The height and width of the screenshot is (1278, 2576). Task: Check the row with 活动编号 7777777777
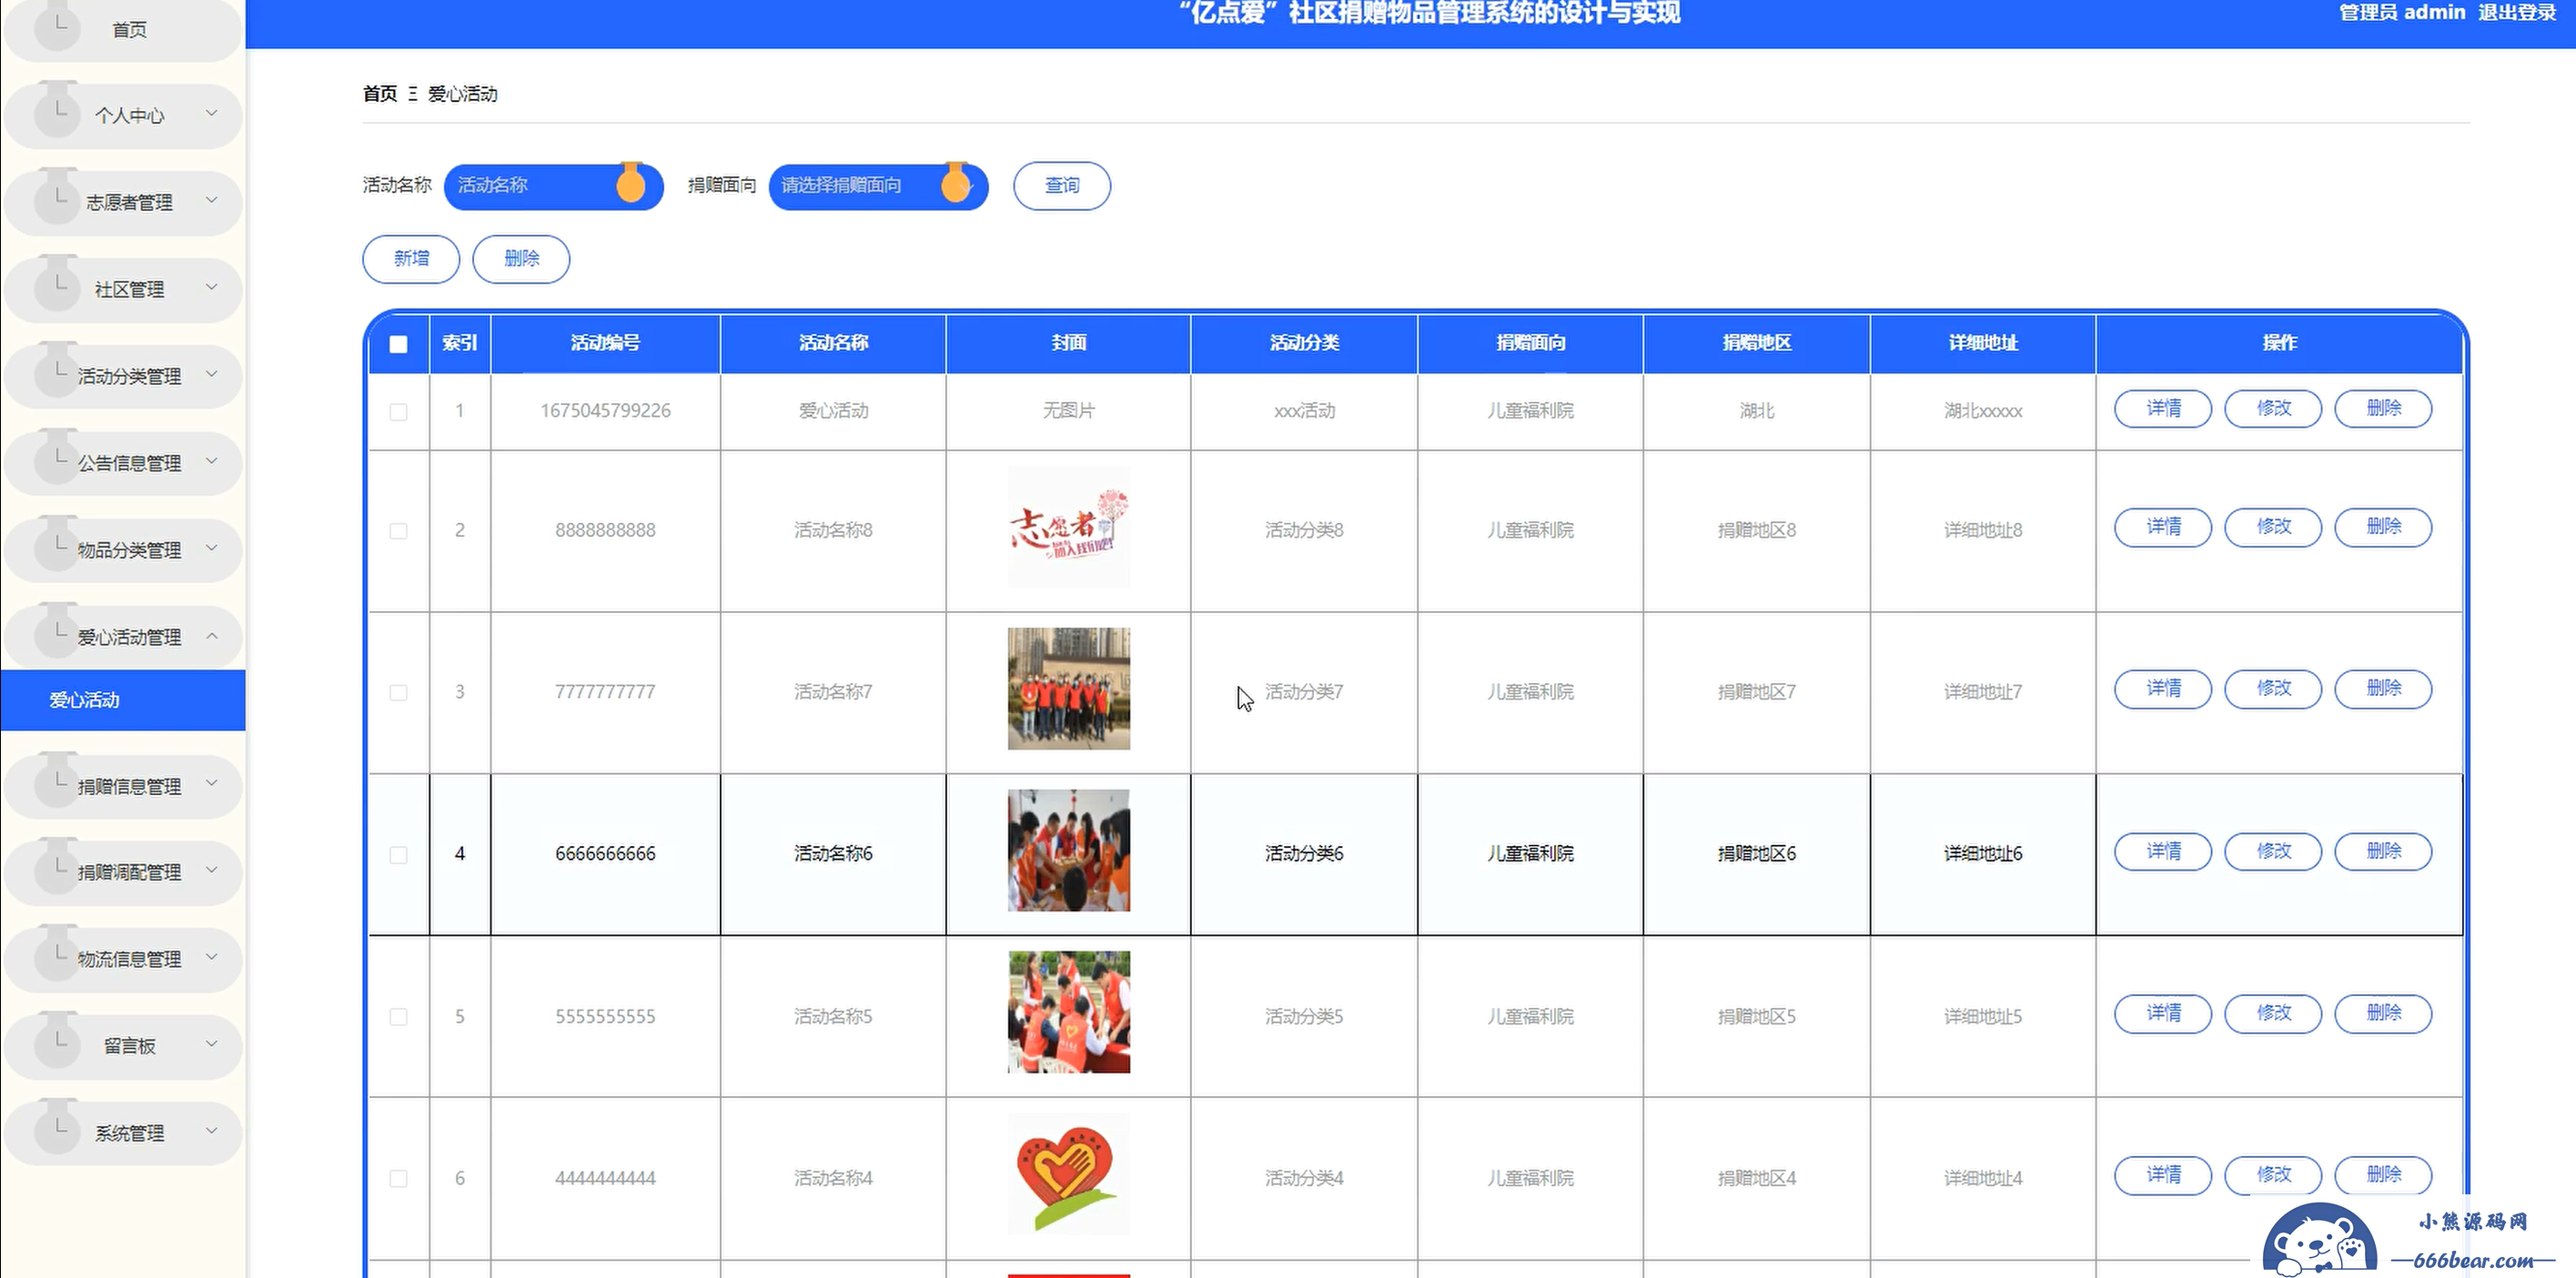[398, 693]
